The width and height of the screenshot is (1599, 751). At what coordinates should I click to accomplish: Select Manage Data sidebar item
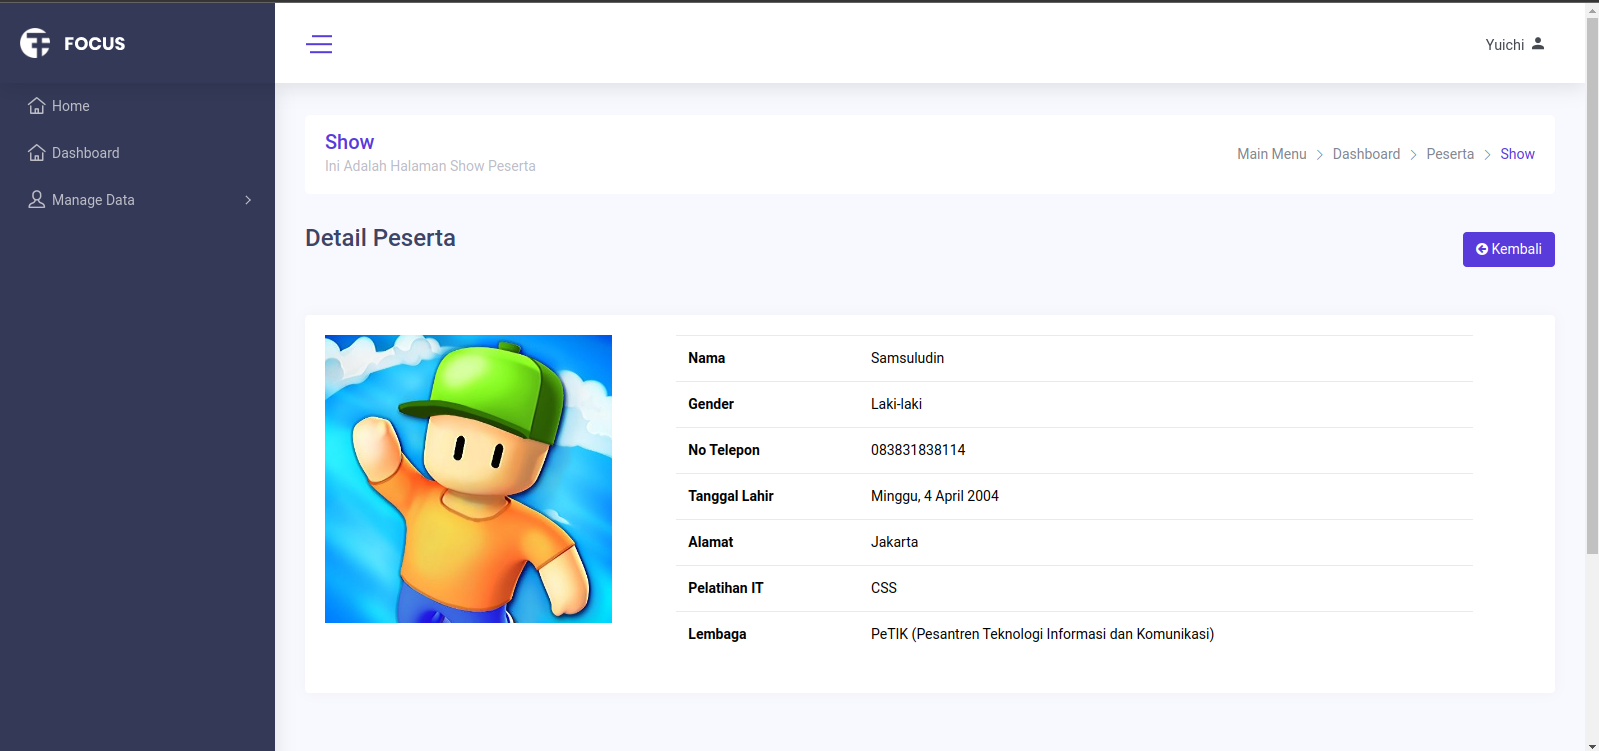[x=93, y=200]
